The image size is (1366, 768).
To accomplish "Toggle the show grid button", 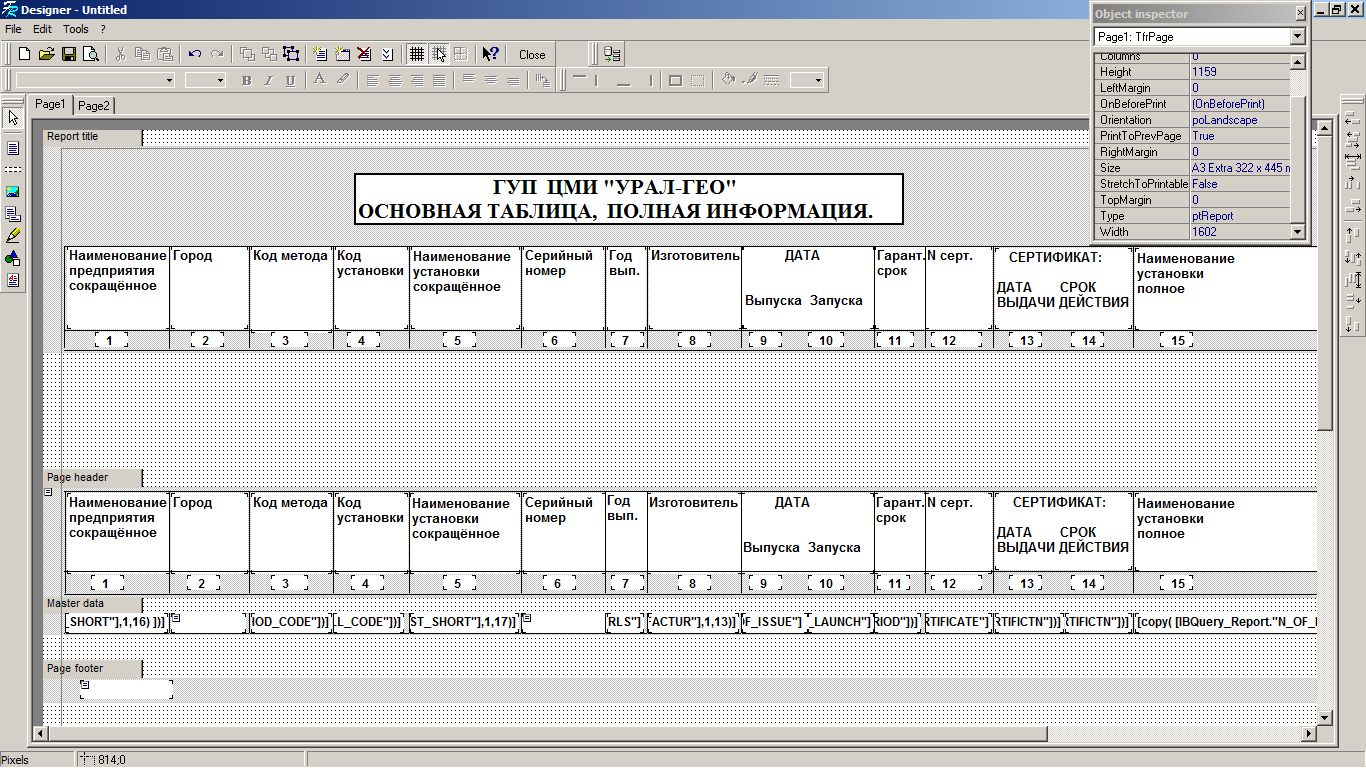I will click(x=416, y=54).
